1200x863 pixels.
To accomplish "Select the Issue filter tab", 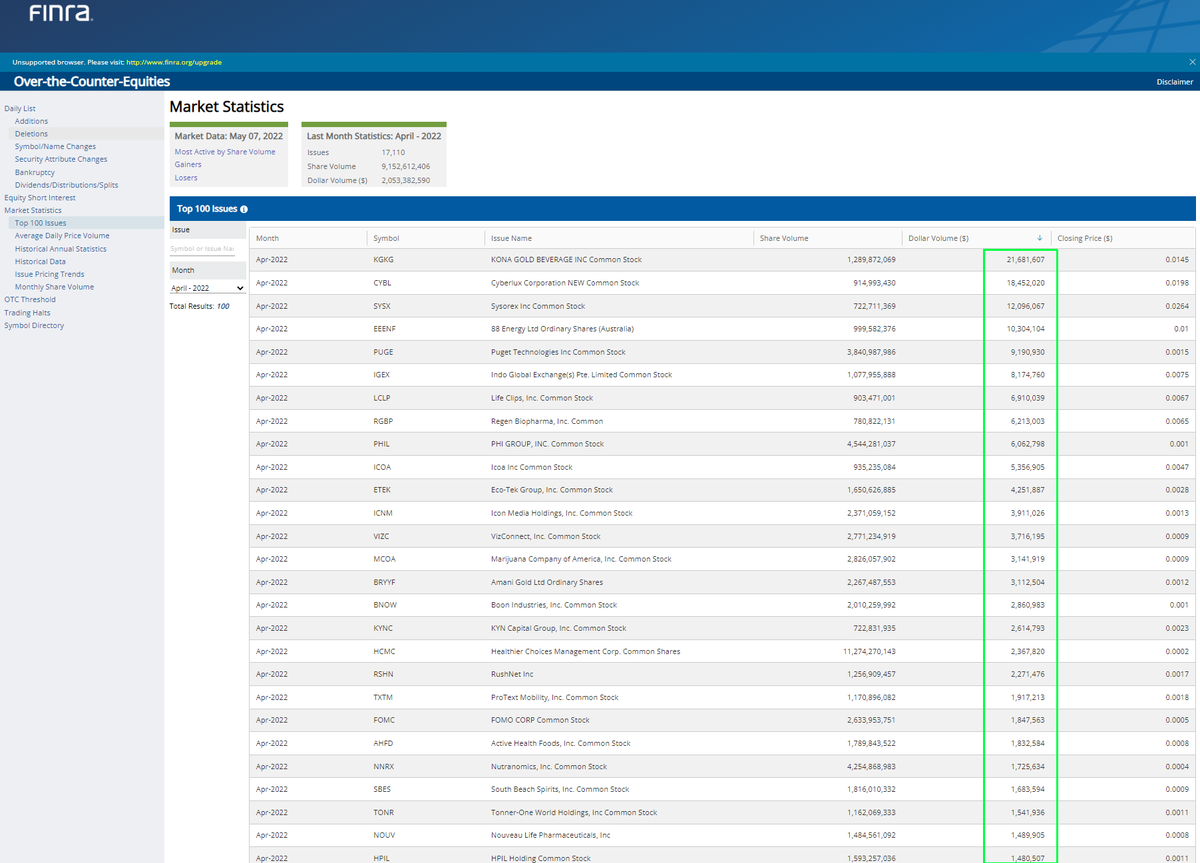I will [x=207, y=230].
